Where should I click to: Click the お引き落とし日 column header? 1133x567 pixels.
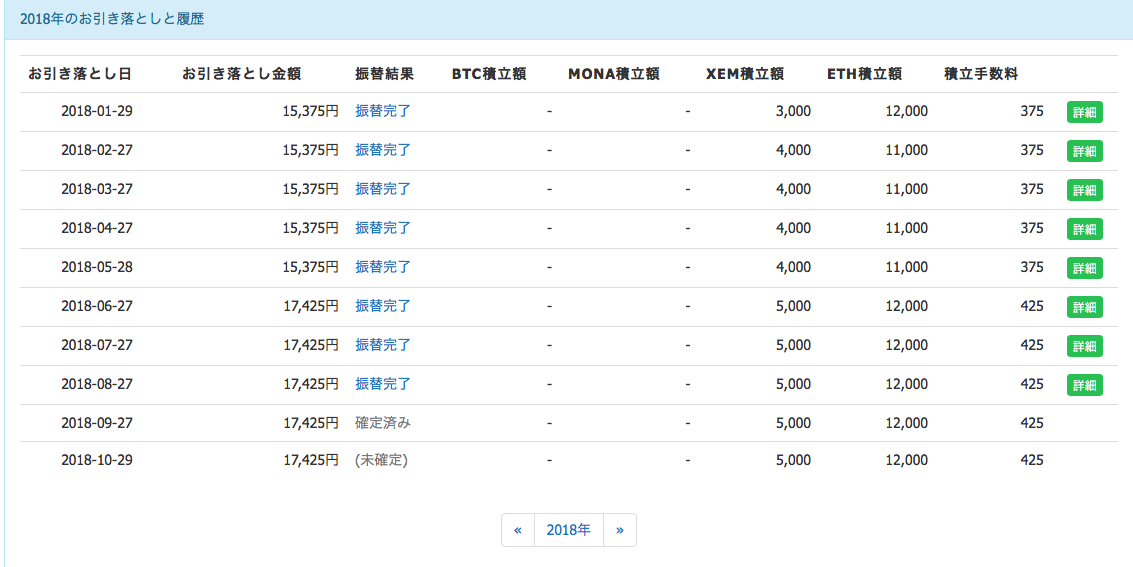point(80,74)
